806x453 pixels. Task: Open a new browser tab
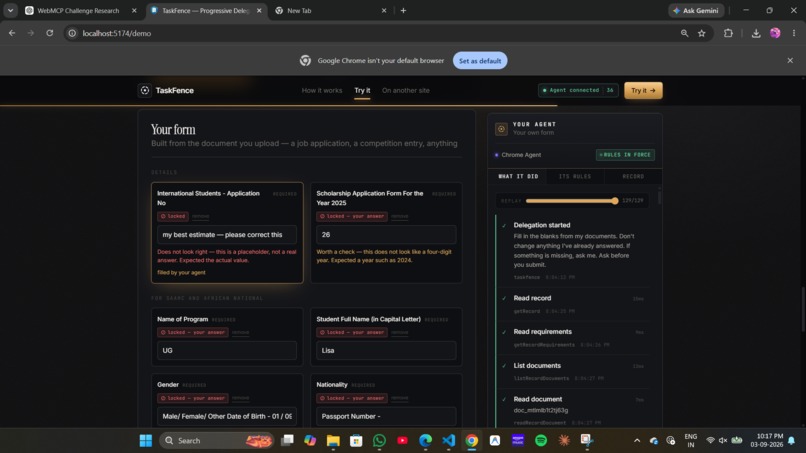coord(403,10)
